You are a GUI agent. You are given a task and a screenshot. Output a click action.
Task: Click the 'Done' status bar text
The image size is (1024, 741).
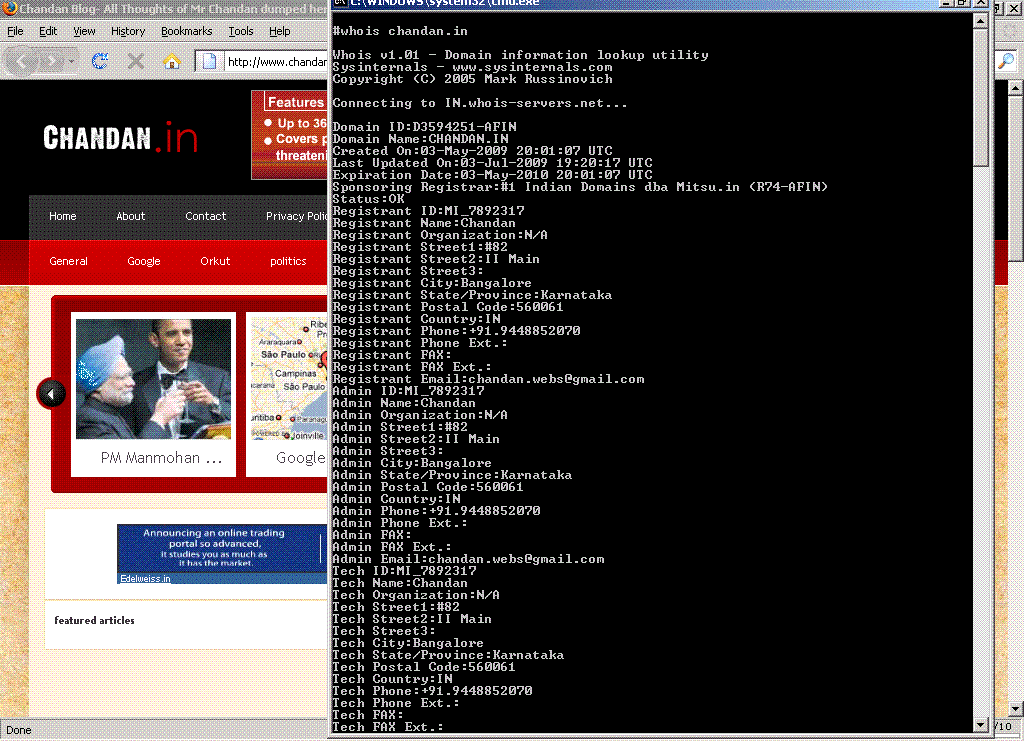pos(18,730)
